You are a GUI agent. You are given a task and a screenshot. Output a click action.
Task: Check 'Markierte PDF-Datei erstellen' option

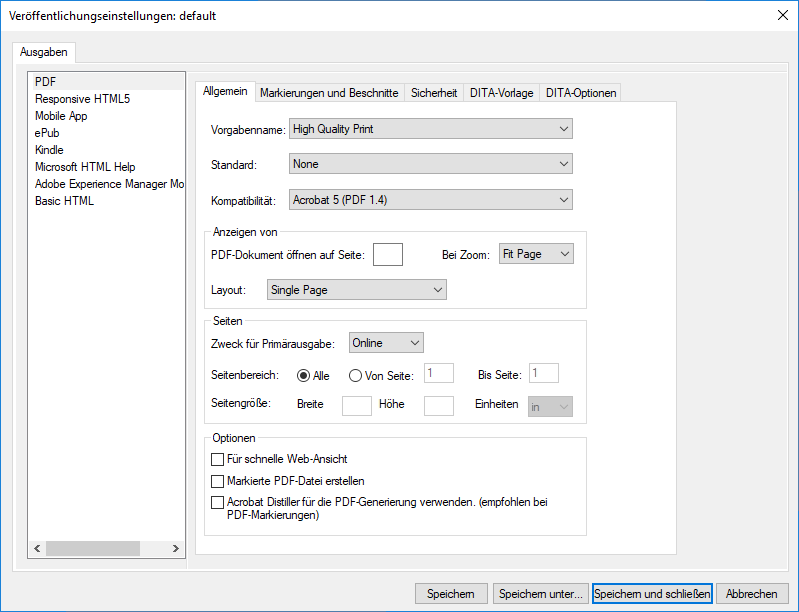point(218,481)
